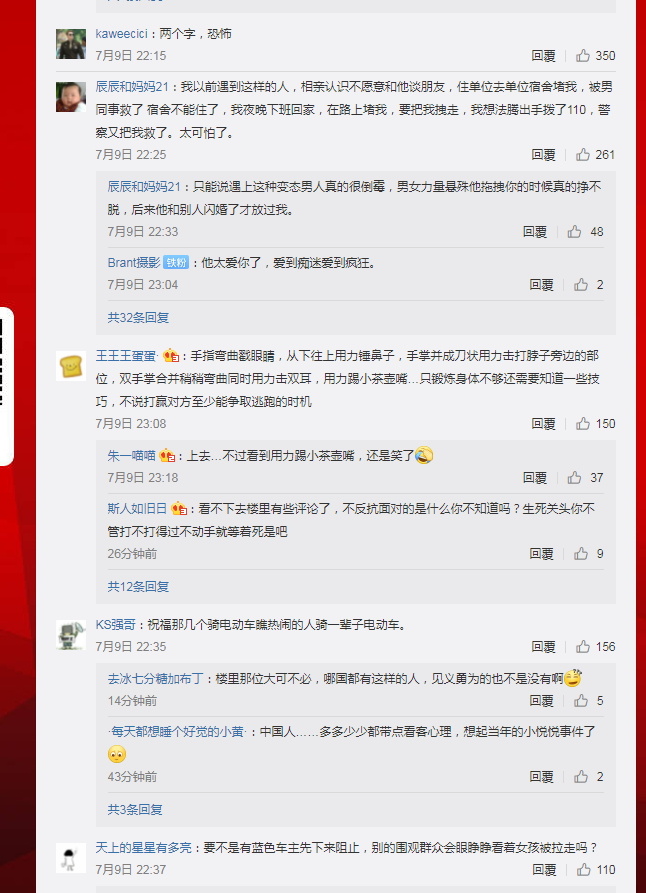
Task: Thumbs-up 王王王蛋蛋's comment with 150 likes
Action: pyautogui.click(x=582, y=423)
